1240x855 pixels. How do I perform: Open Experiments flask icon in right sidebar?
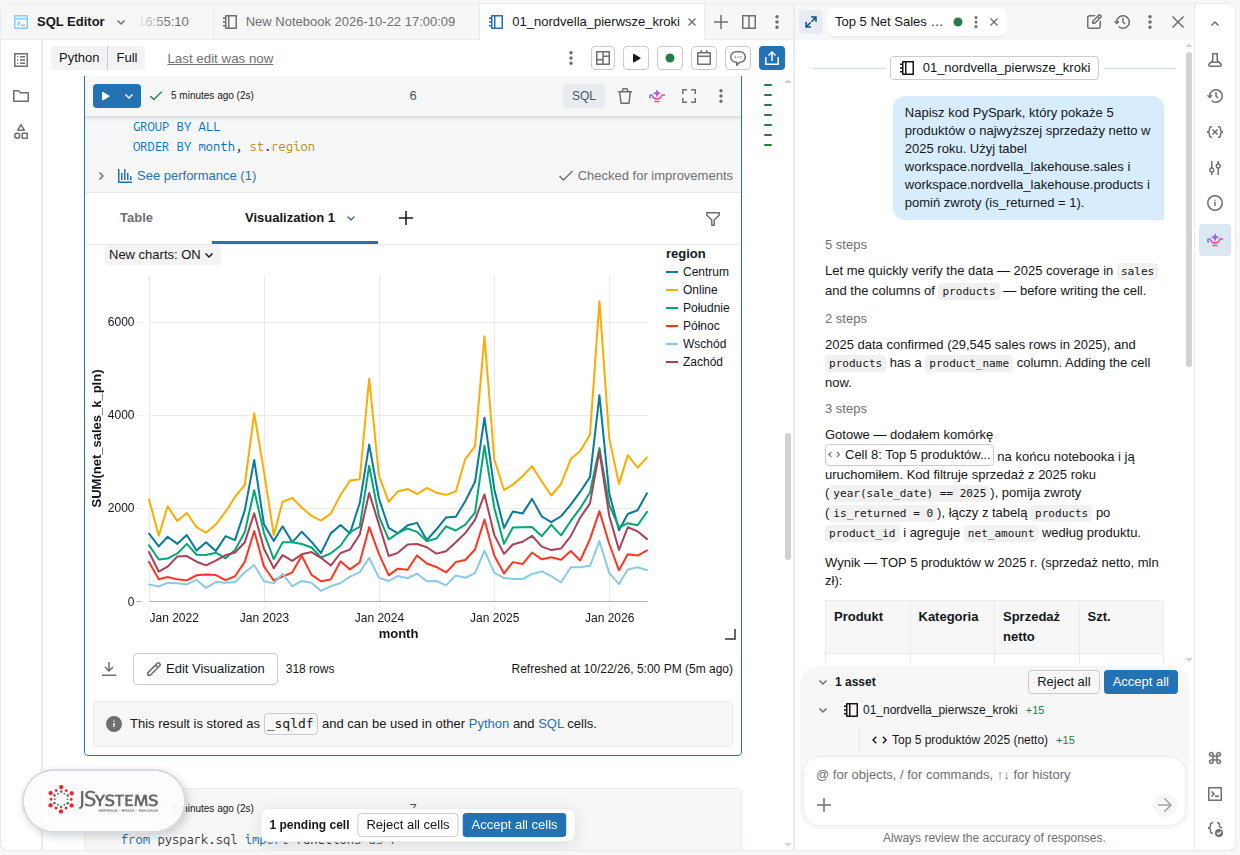1215,60
